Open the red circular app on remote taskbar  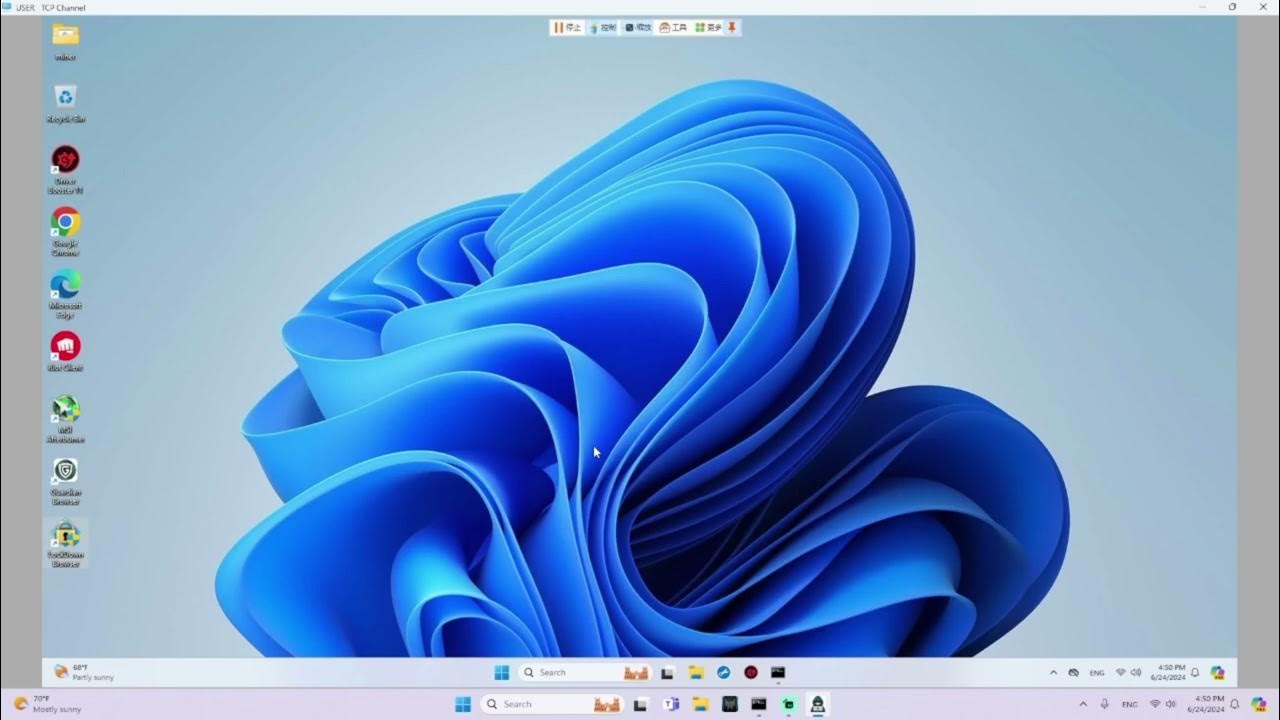click(x=751, y=672)
